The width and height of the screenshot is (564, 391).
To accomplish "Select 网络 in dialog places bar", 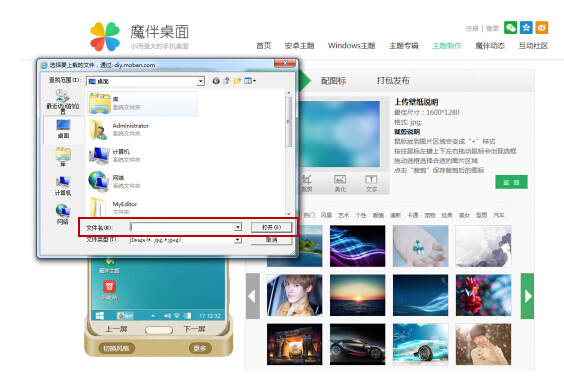I will 63,214.
